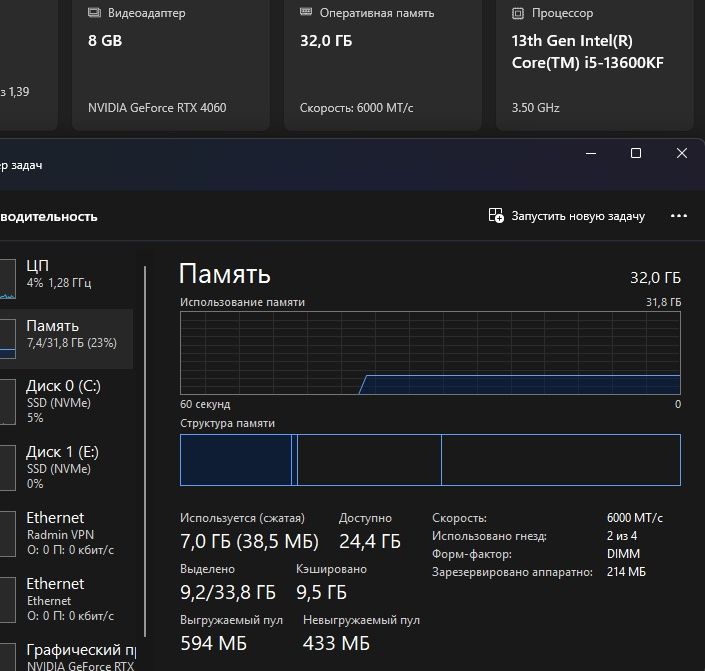The width and height of the screenshot is (705, 671).
Task: Click the Видеоадаптер card title
Action: (x=147, y=13)
